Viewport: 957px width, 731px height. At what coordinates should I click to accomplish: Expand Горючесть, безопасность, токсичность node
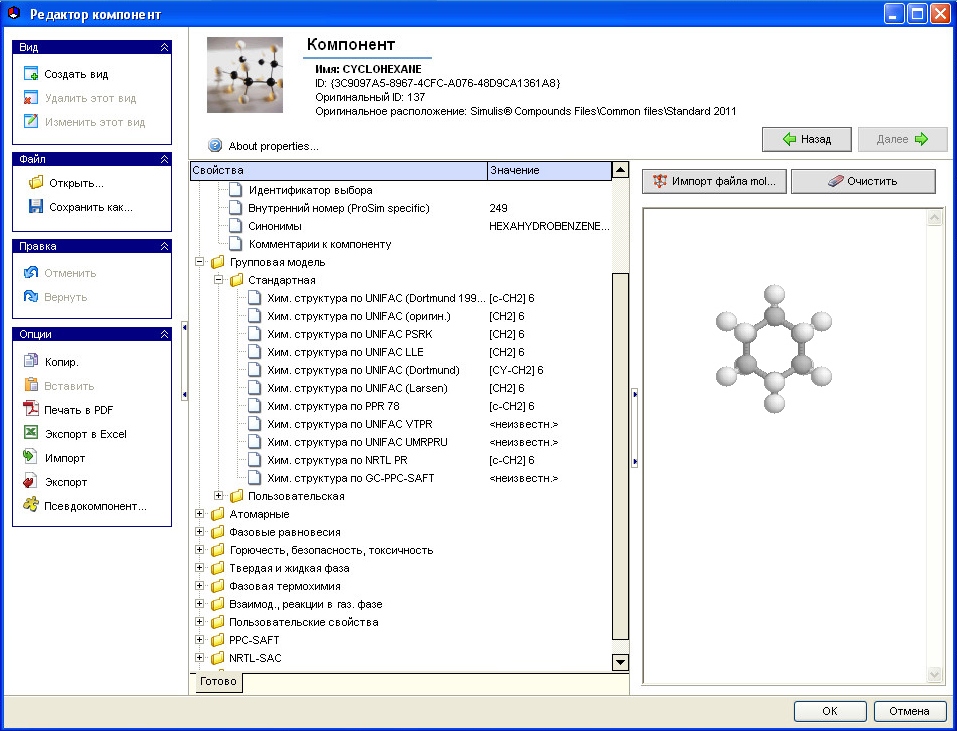tap(200, 550)
